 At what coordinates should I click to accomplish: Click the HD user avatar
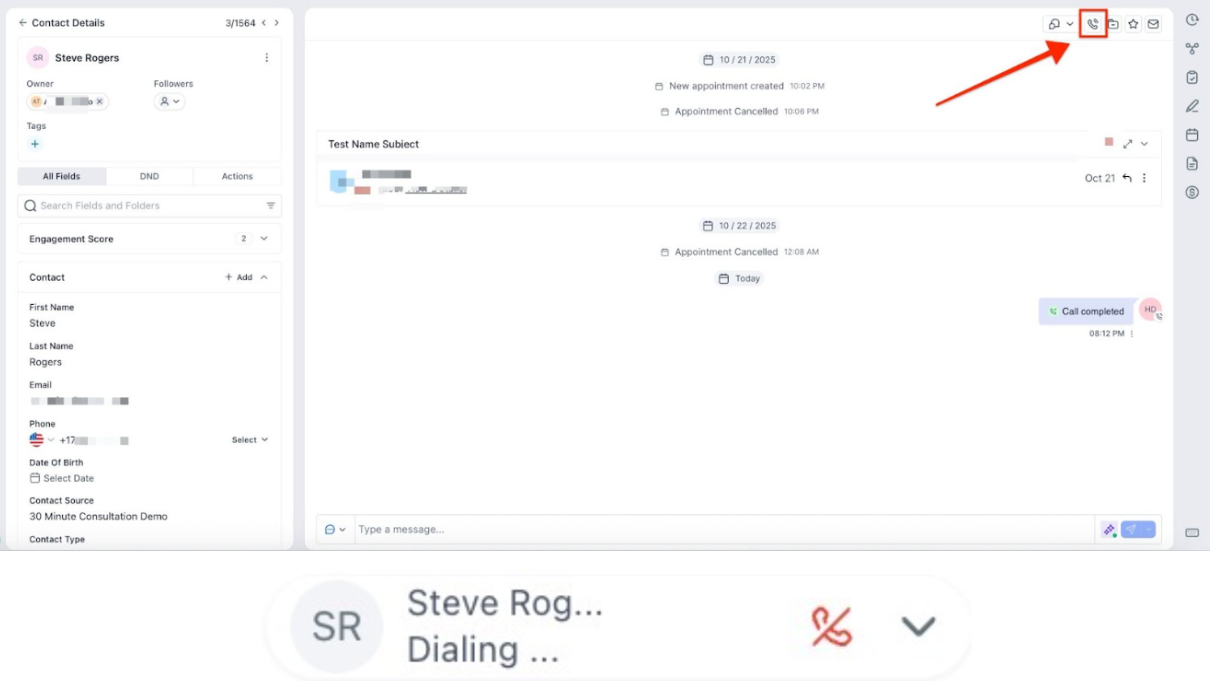tap(1151, 310)
